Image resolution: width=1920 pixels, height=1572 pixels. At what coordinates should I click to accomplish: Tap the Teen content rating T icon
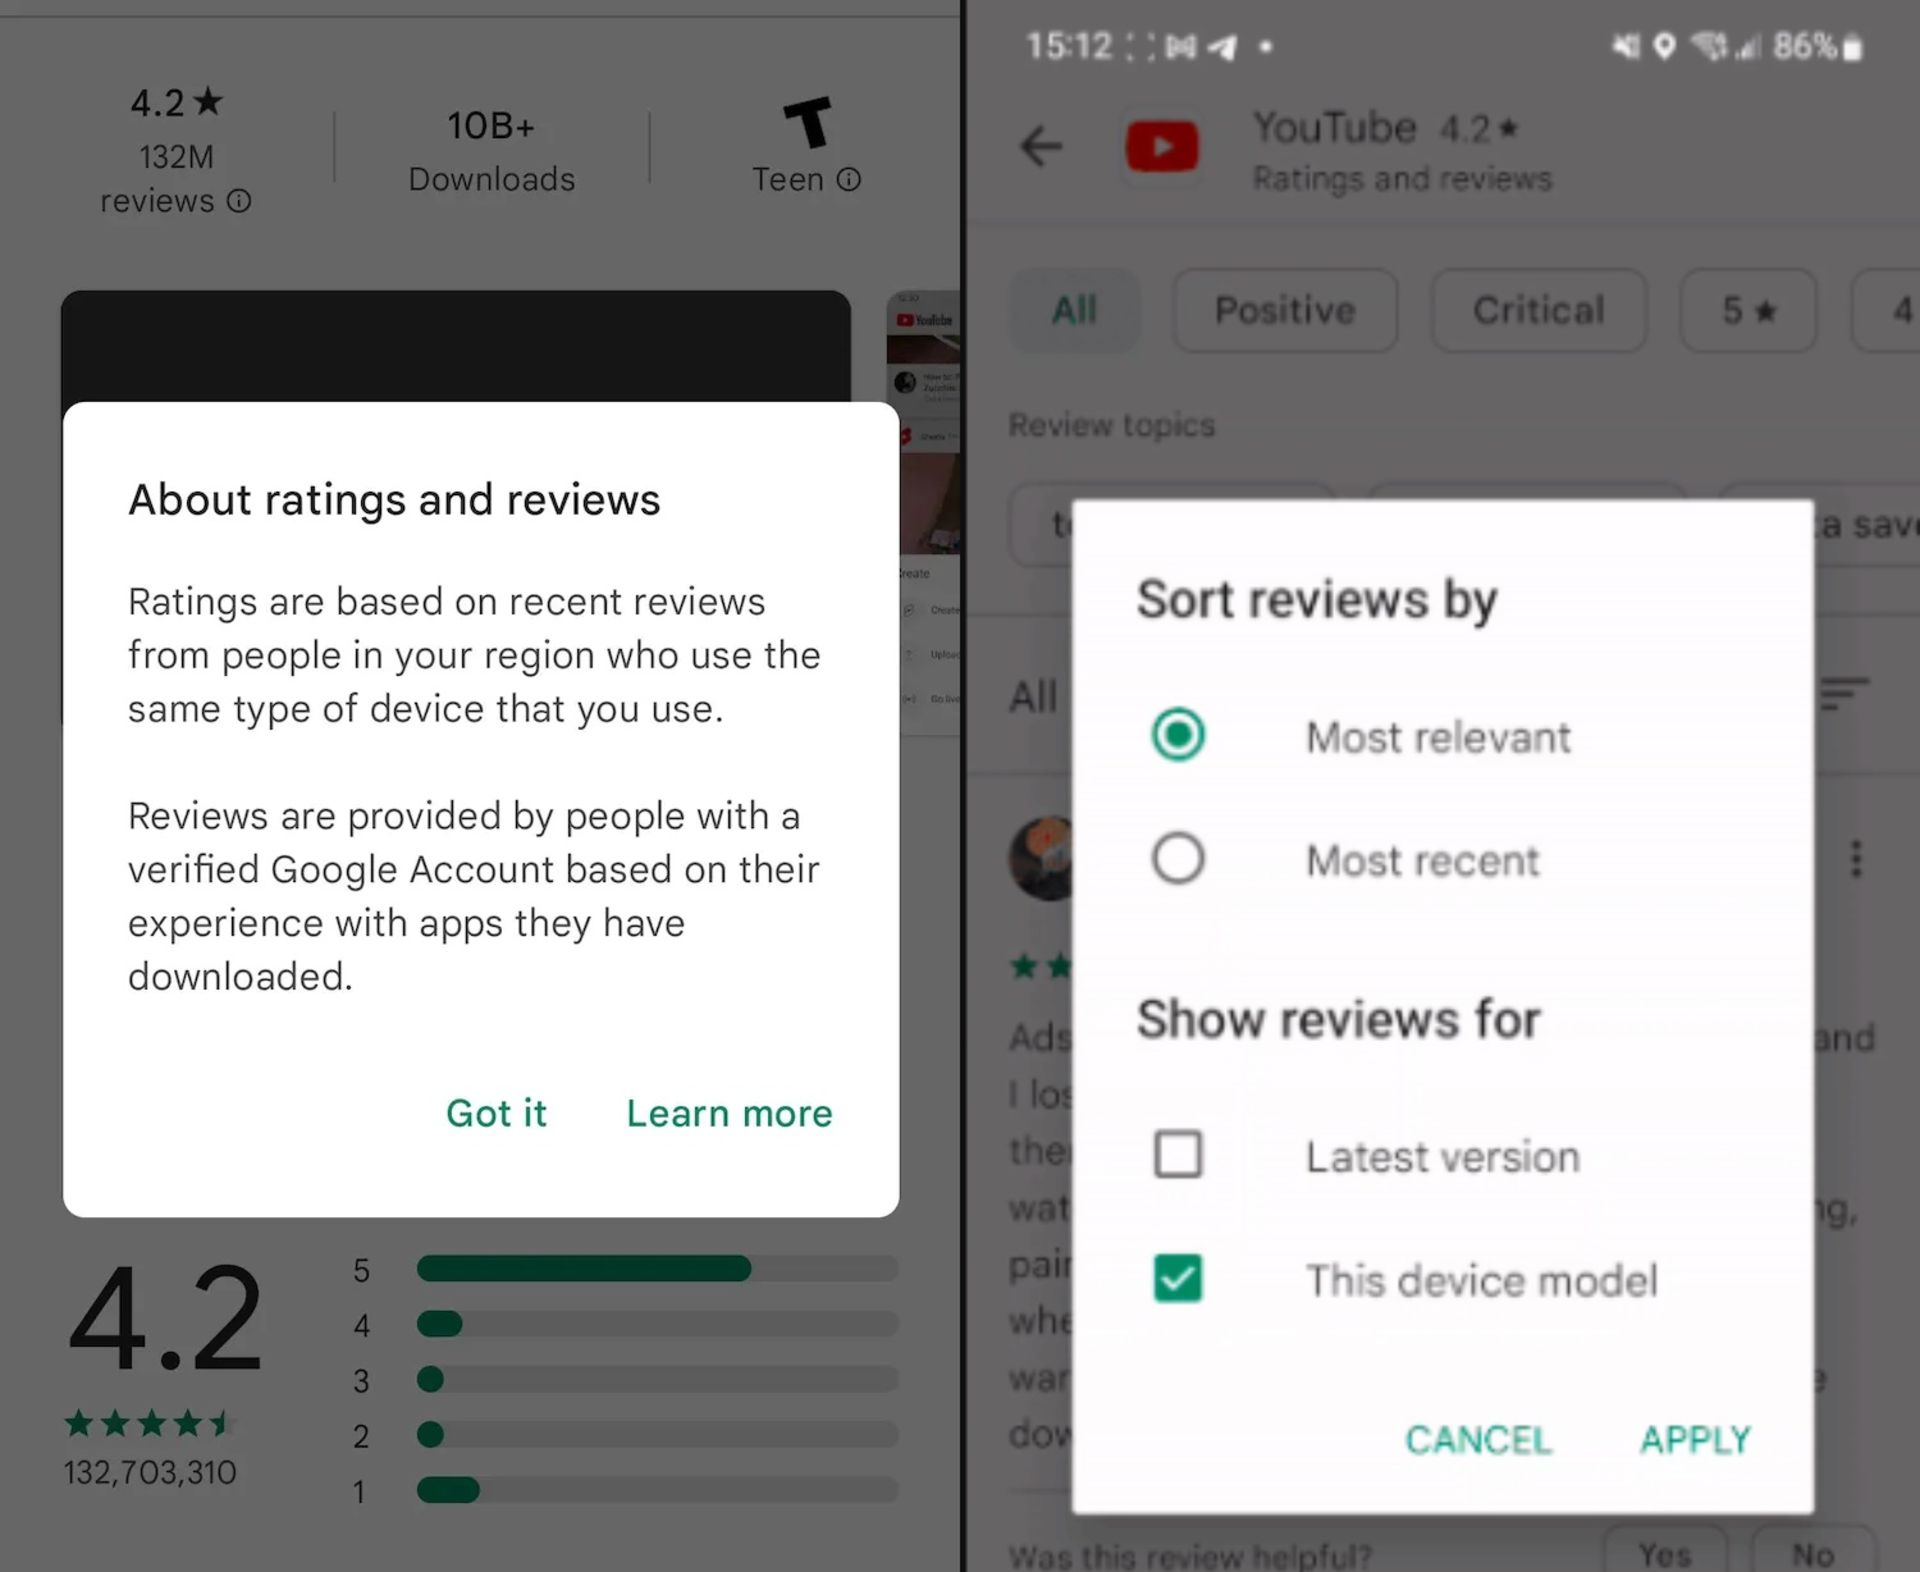tap(807, 122)
